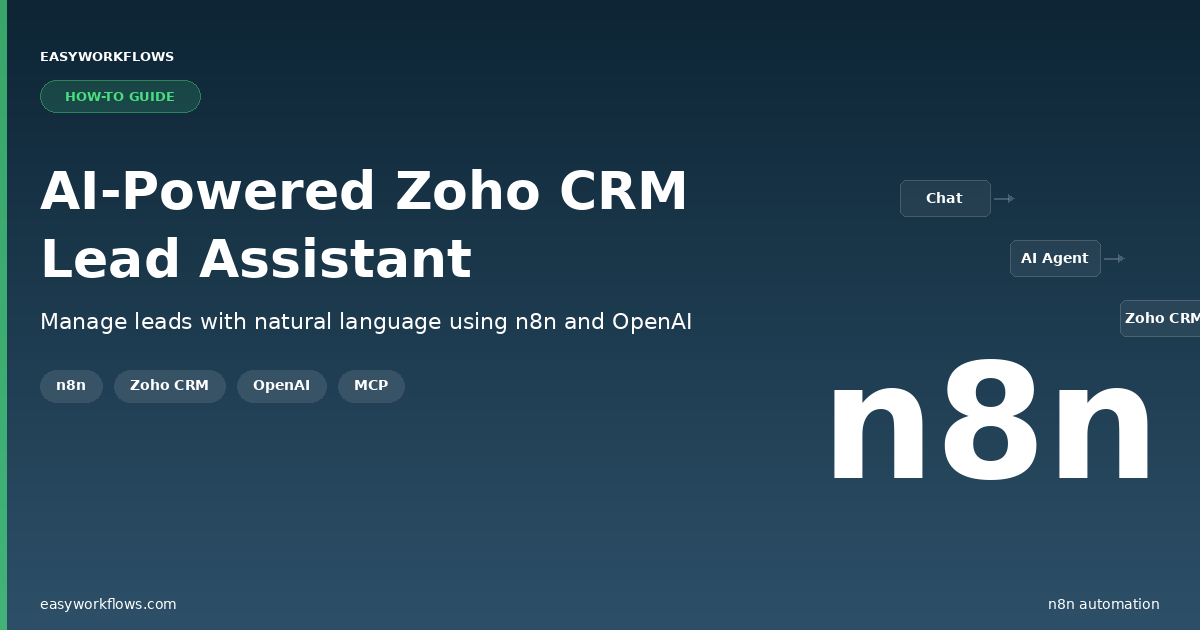Select the Zoho CRM tag pill

click(x=169, y=386)
